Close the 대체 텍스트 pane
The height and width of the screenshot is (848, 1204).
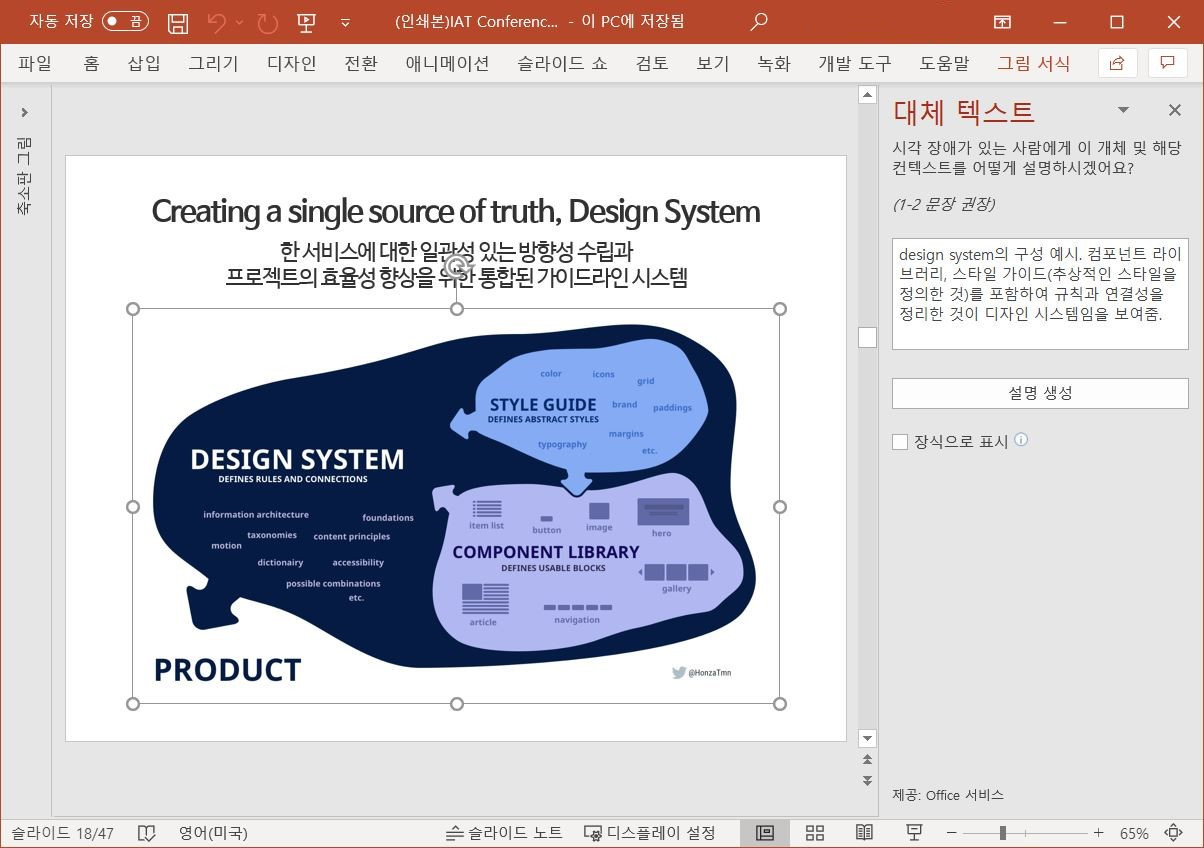[x=1175, y=110]
